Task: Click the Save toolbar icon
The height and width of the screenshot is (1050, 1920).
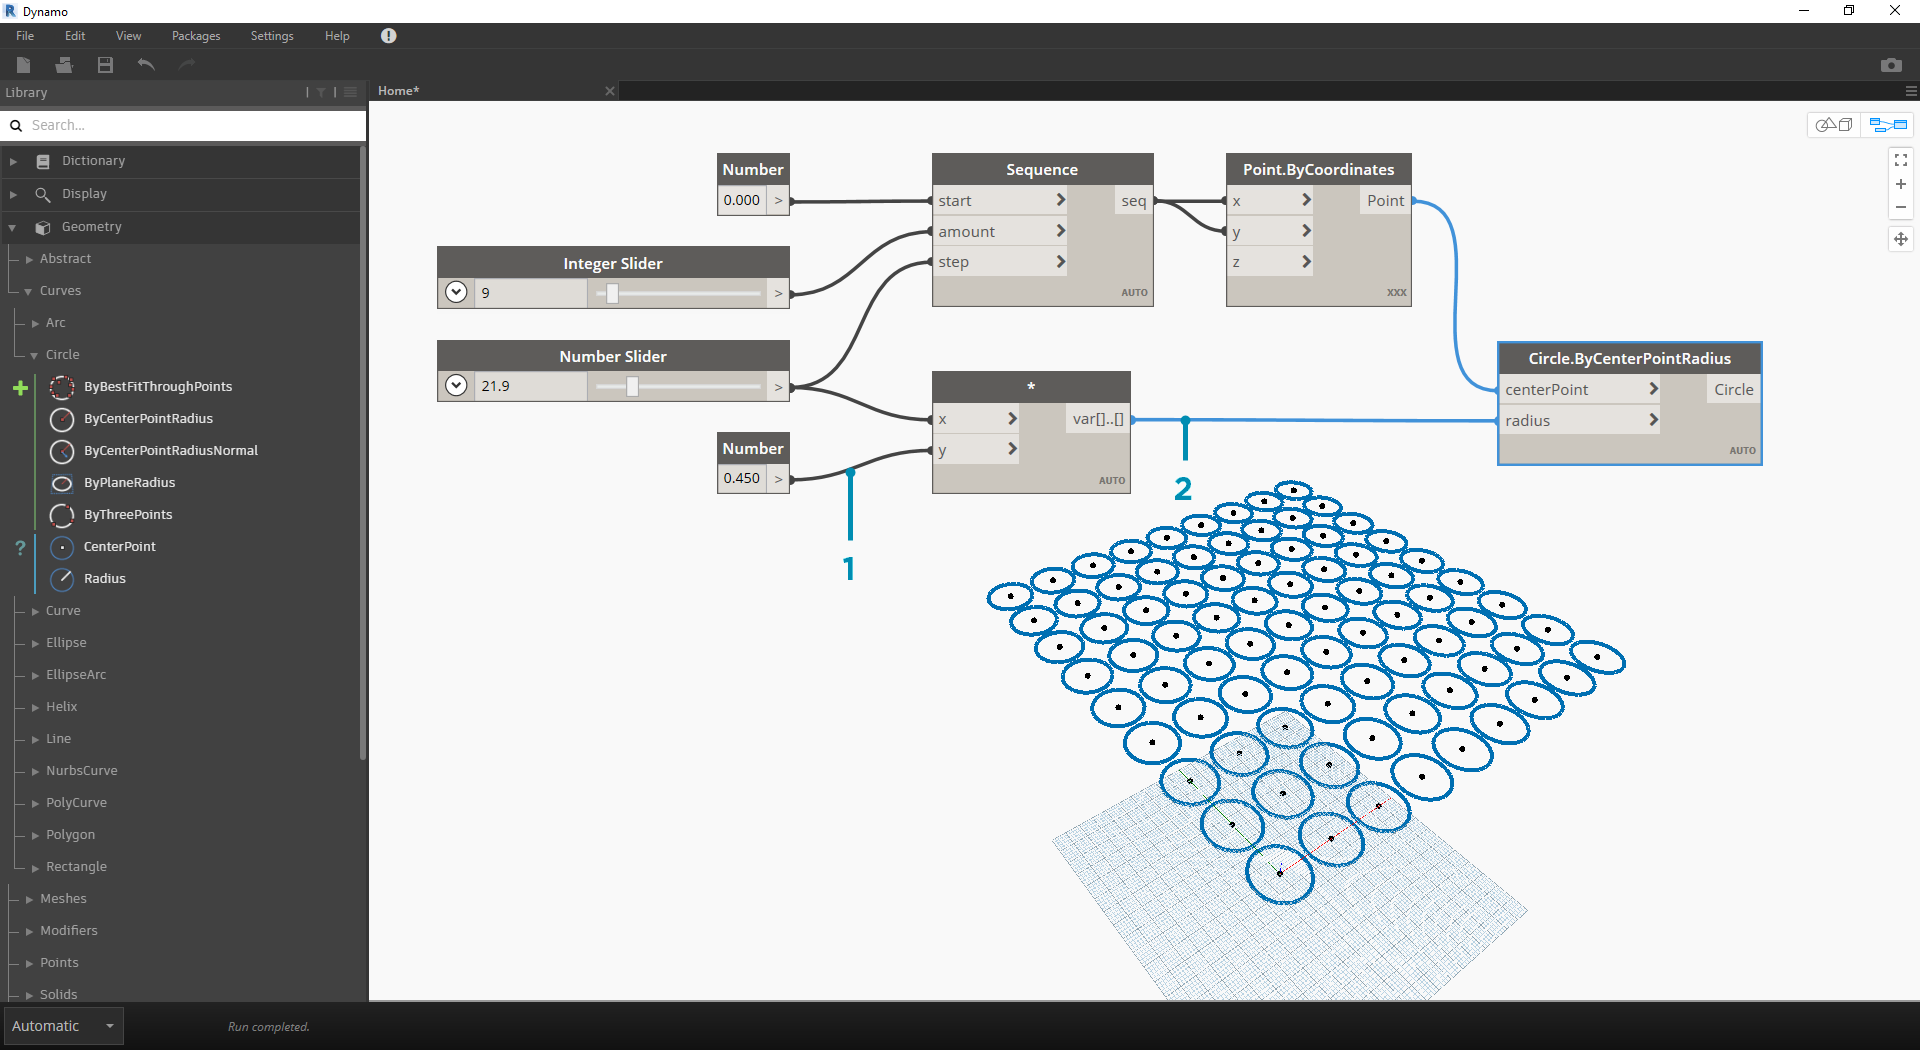Action: pos(105,65)
